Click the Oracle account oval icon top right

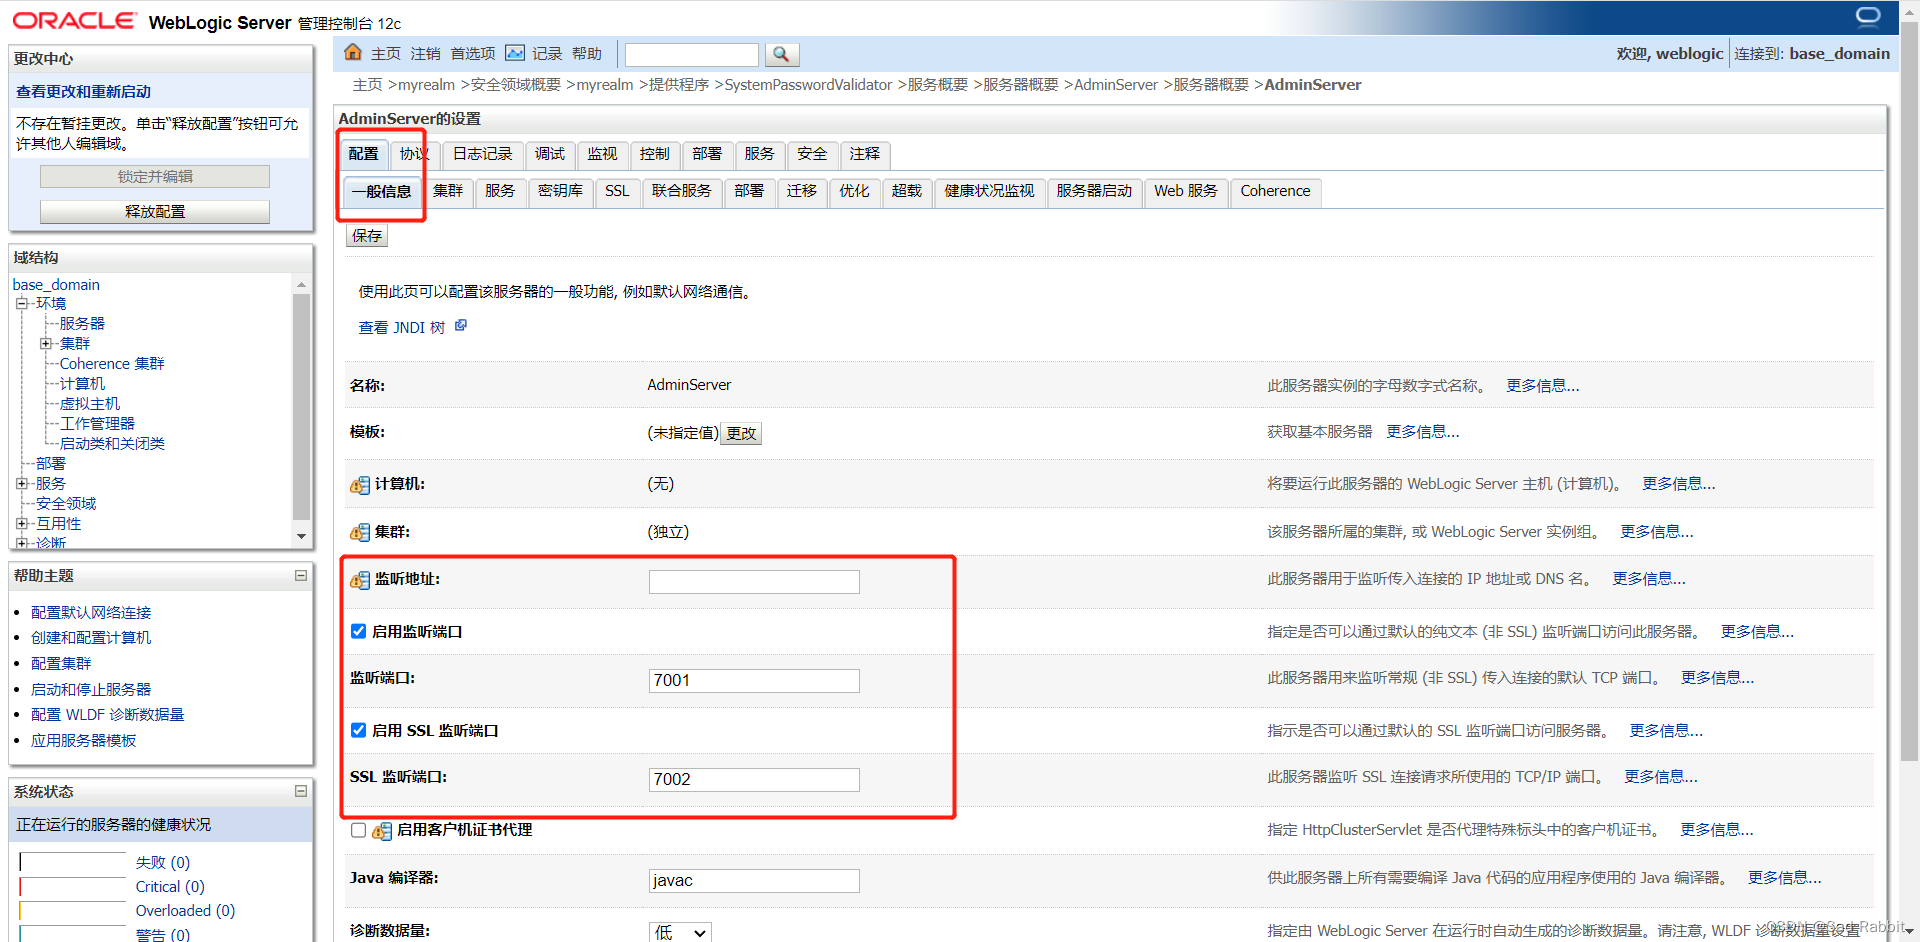point(1867,15)
